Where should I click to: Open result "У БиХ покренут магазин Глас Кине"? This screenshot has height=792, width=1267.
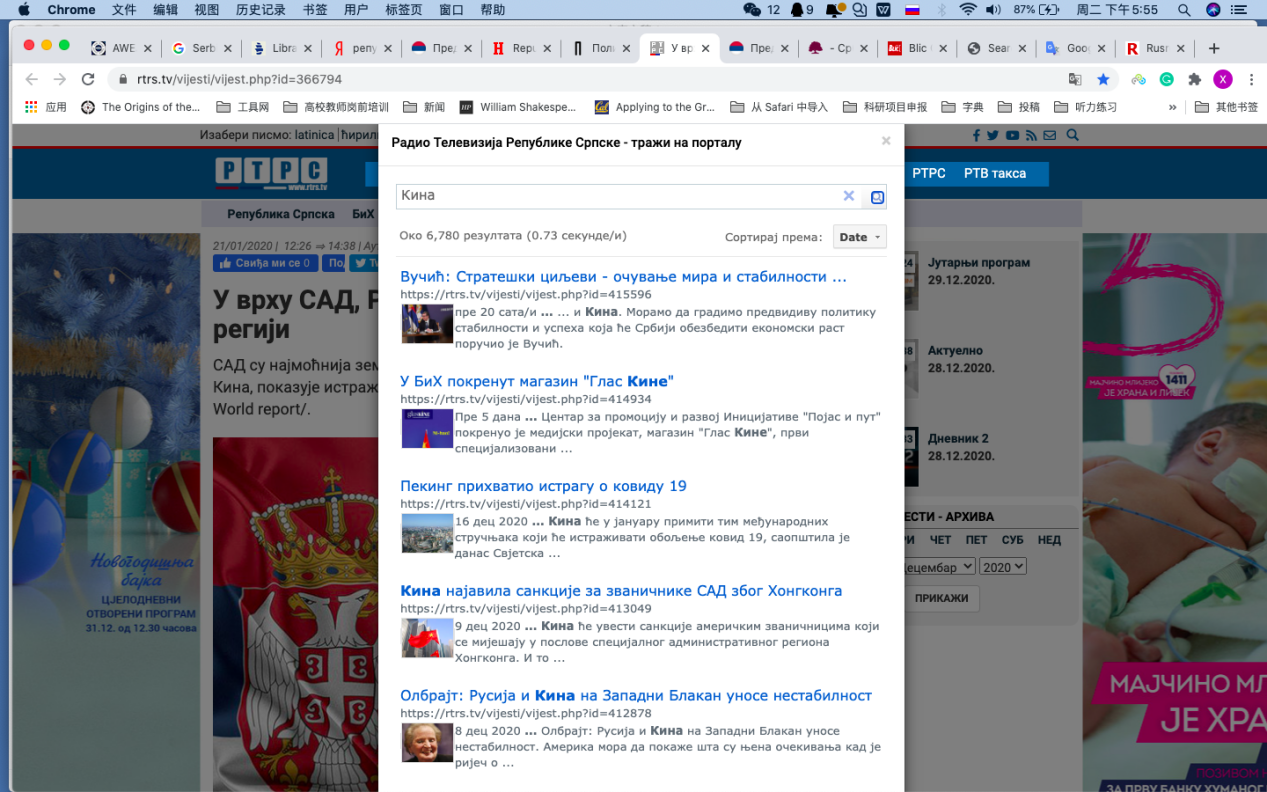[x=537, y=381]
